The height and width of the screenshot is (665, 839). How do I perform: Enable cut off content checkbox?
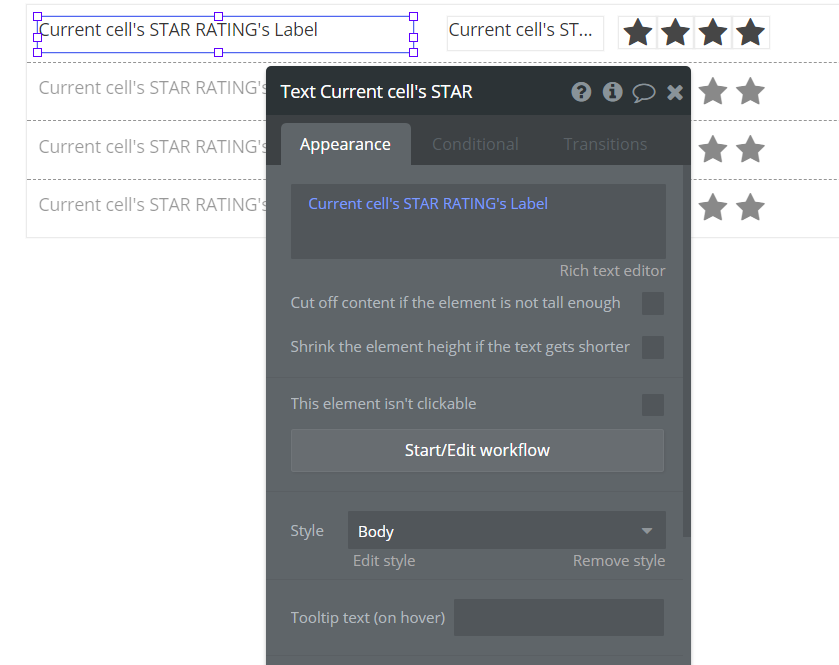click(x=653, y=303)
